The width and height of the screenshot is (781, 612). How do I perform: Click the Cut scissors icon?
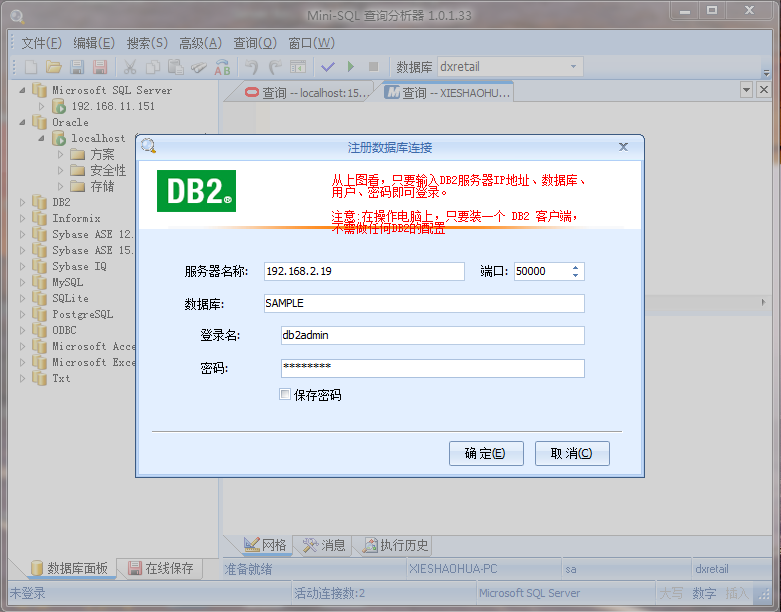click(130, 67)
